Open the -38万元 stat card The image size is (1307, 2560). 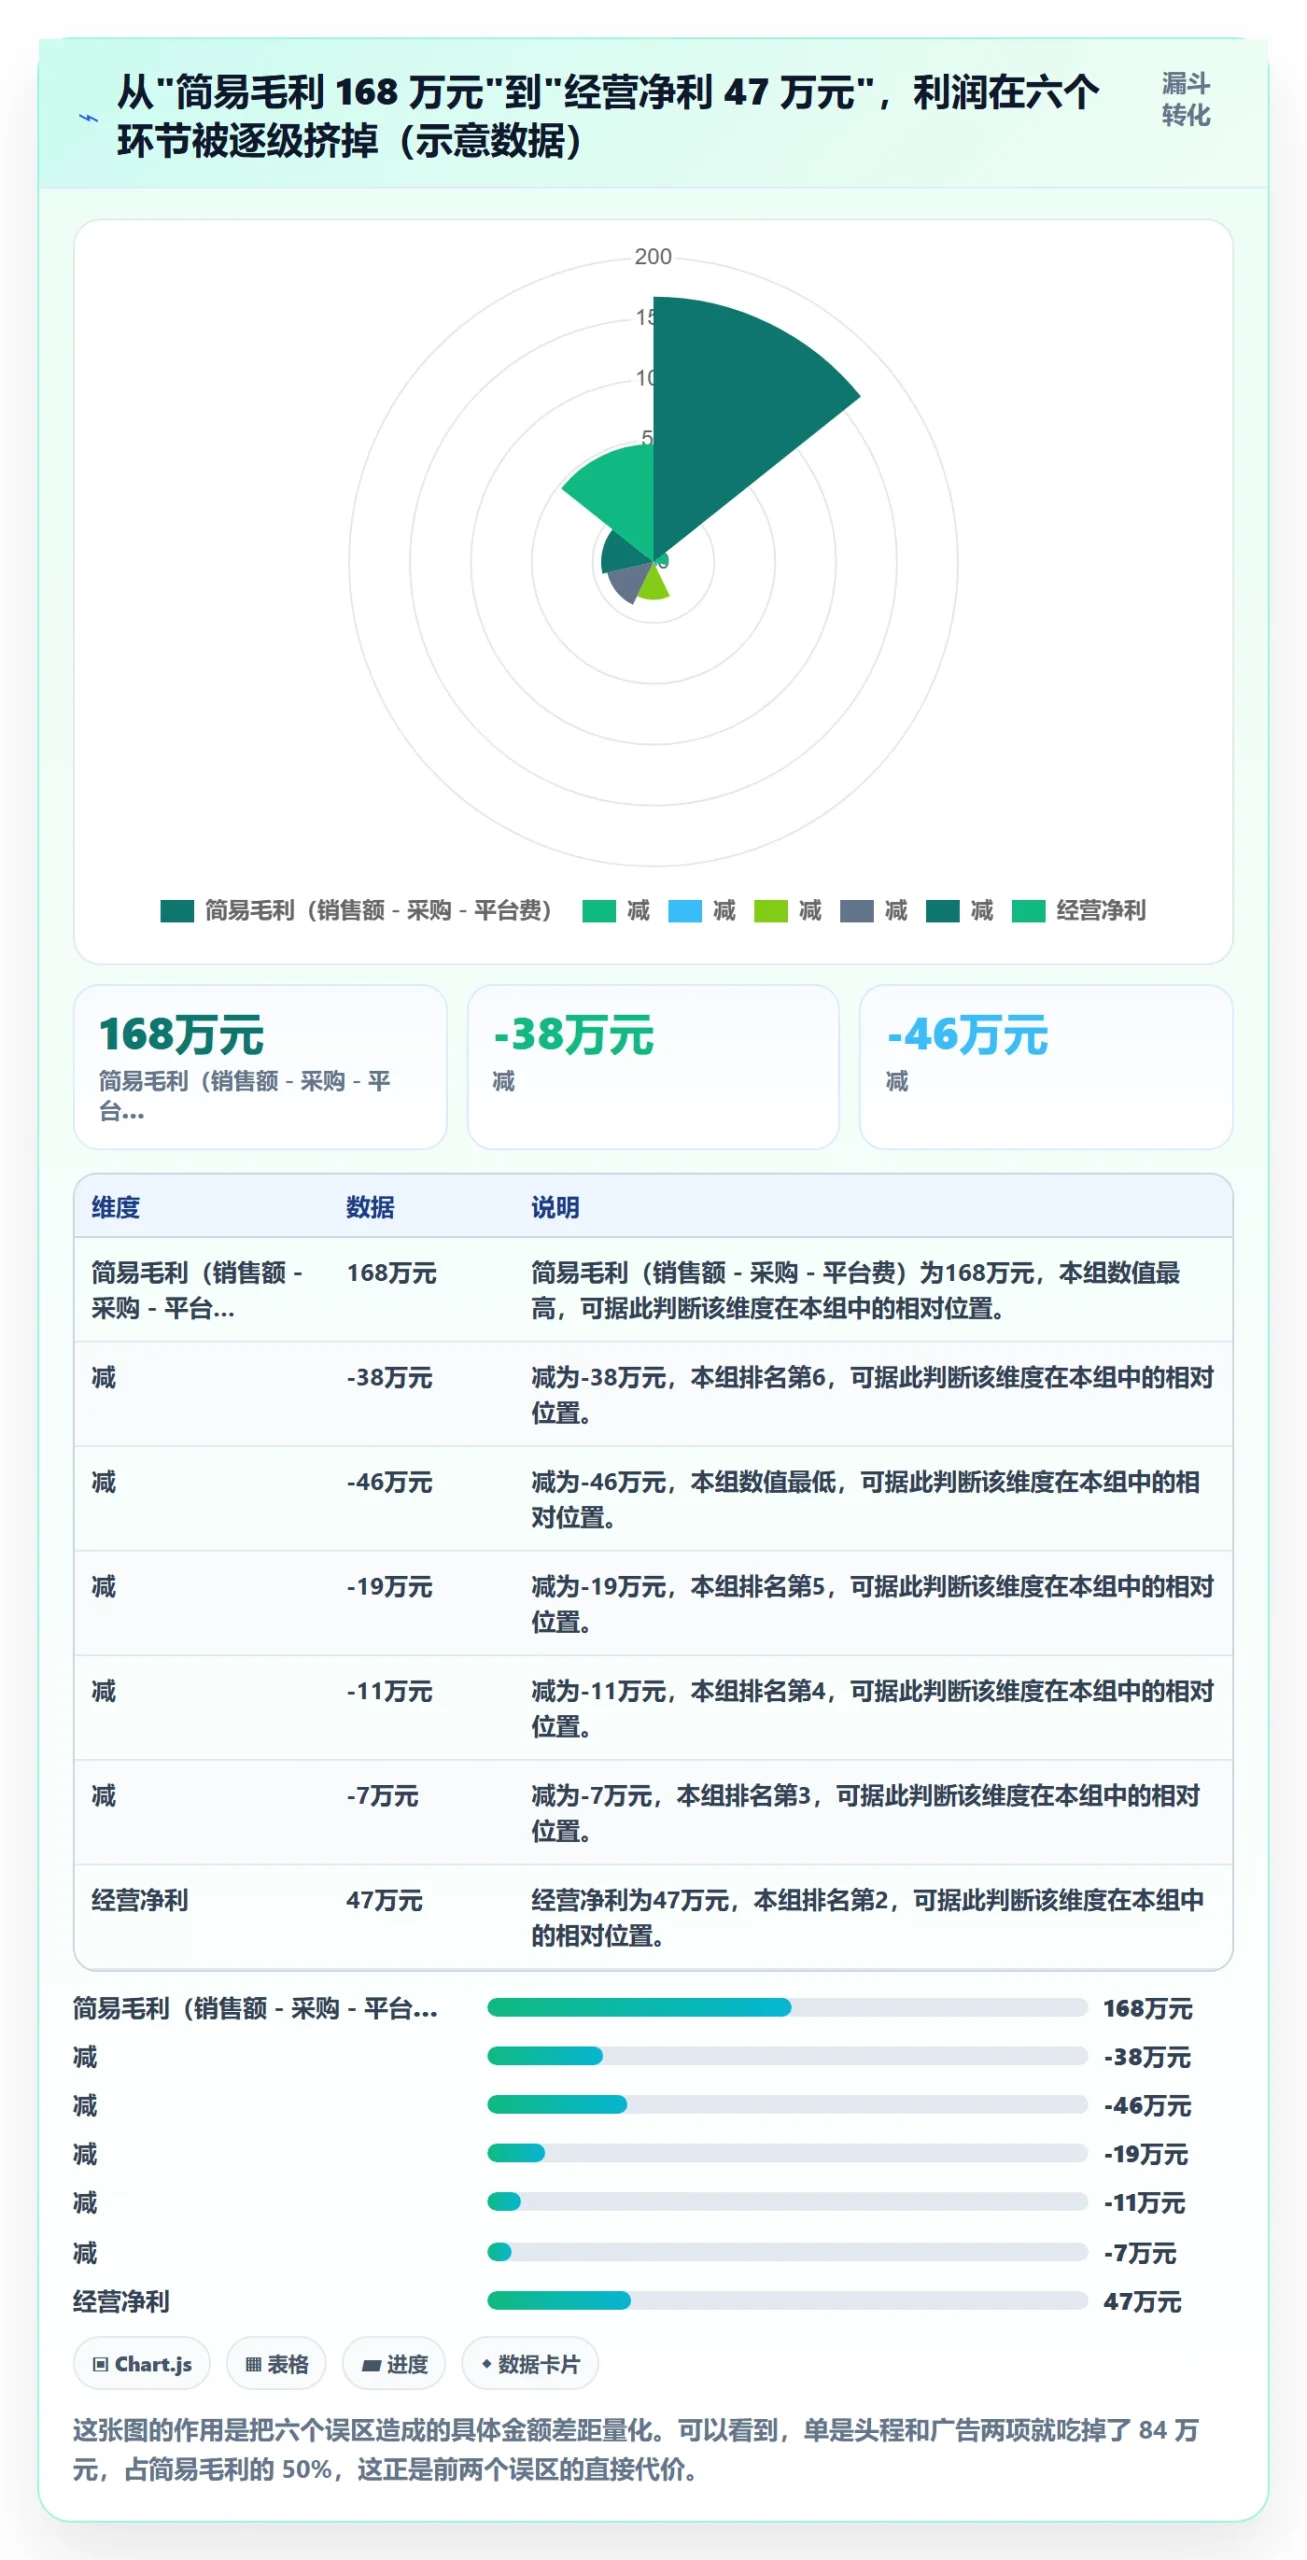click(653, 1067)
